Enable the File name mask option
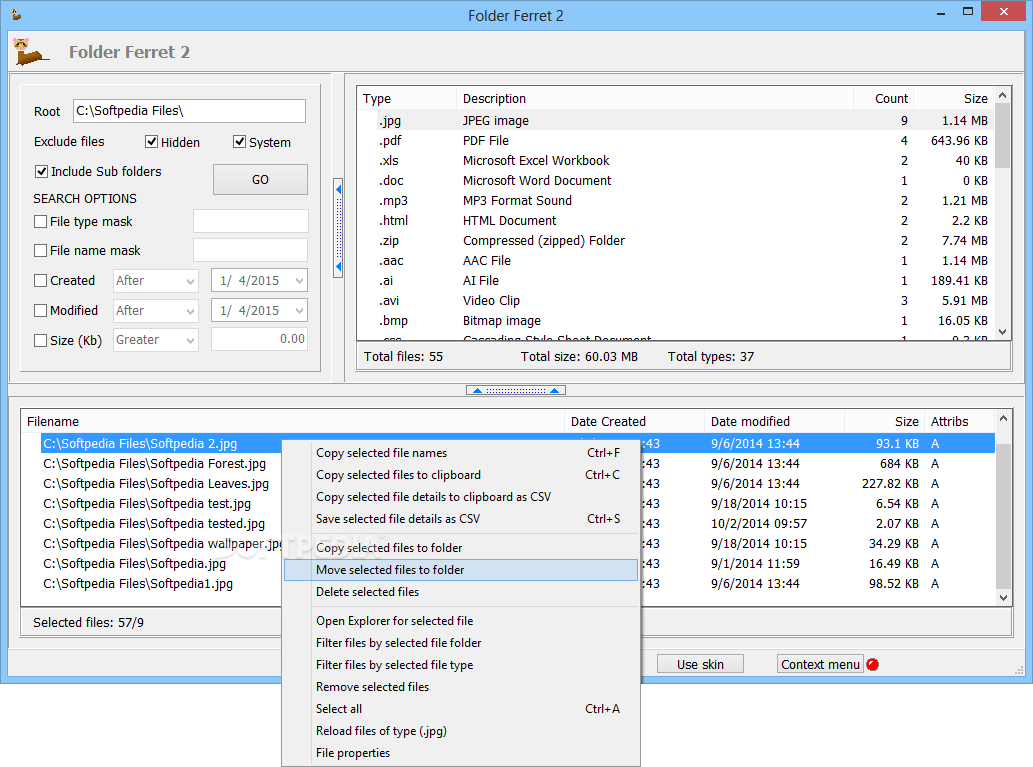The image size is (1033, 767). tap(40, 250)
